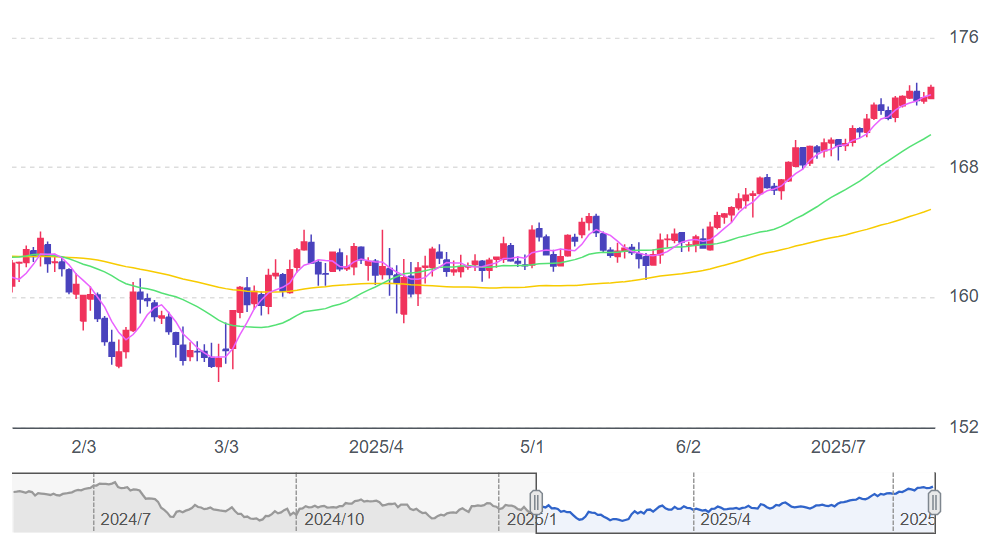This screenshot has height=547, width=1003.
Task: Click the 2025/4 marker in range navigator
Action: coord(725,519)
